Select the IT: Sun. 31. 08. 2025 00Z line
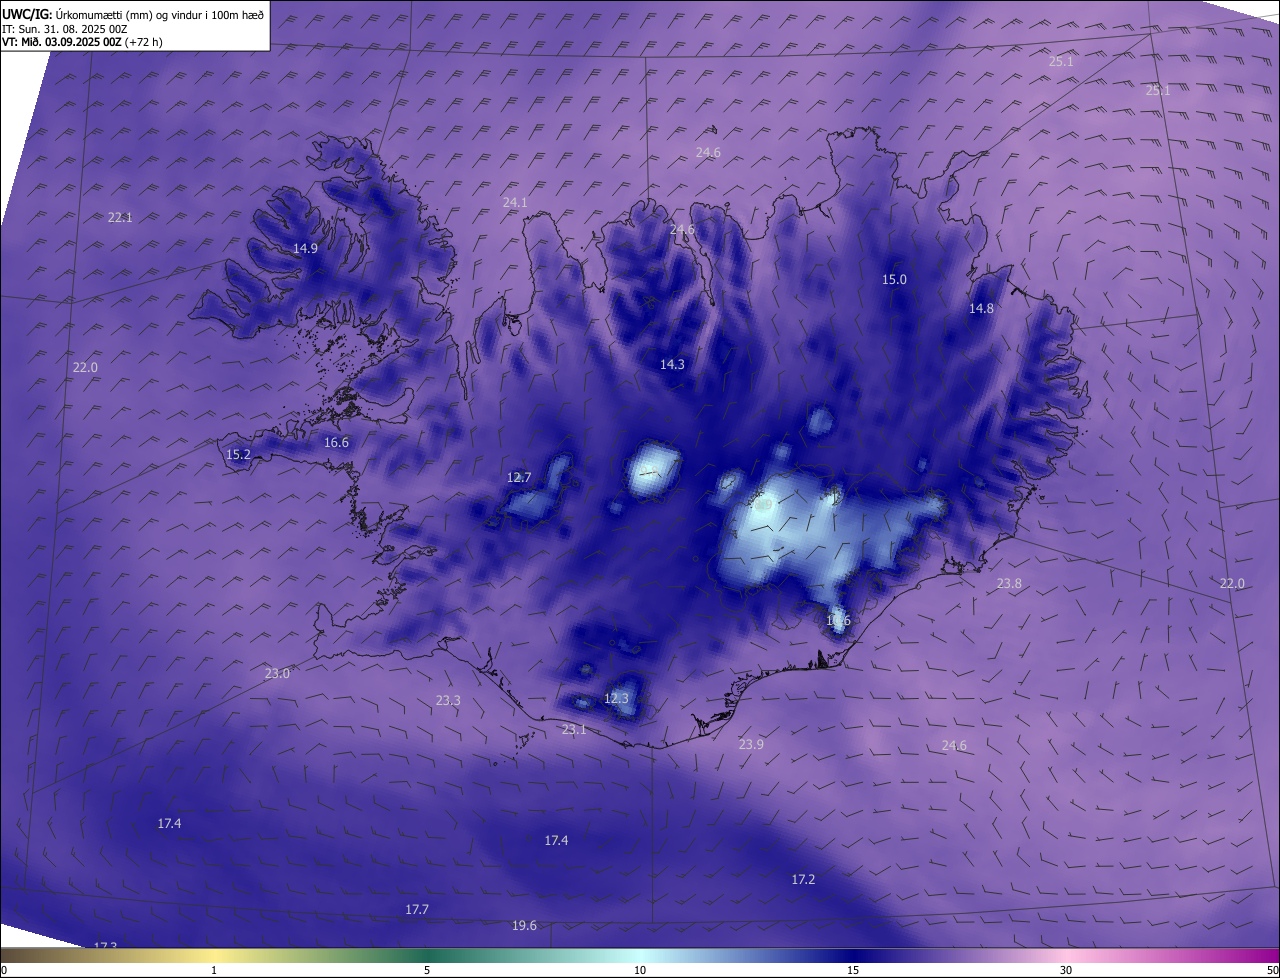Screen dimensions: 1280x978 (65, 28)
